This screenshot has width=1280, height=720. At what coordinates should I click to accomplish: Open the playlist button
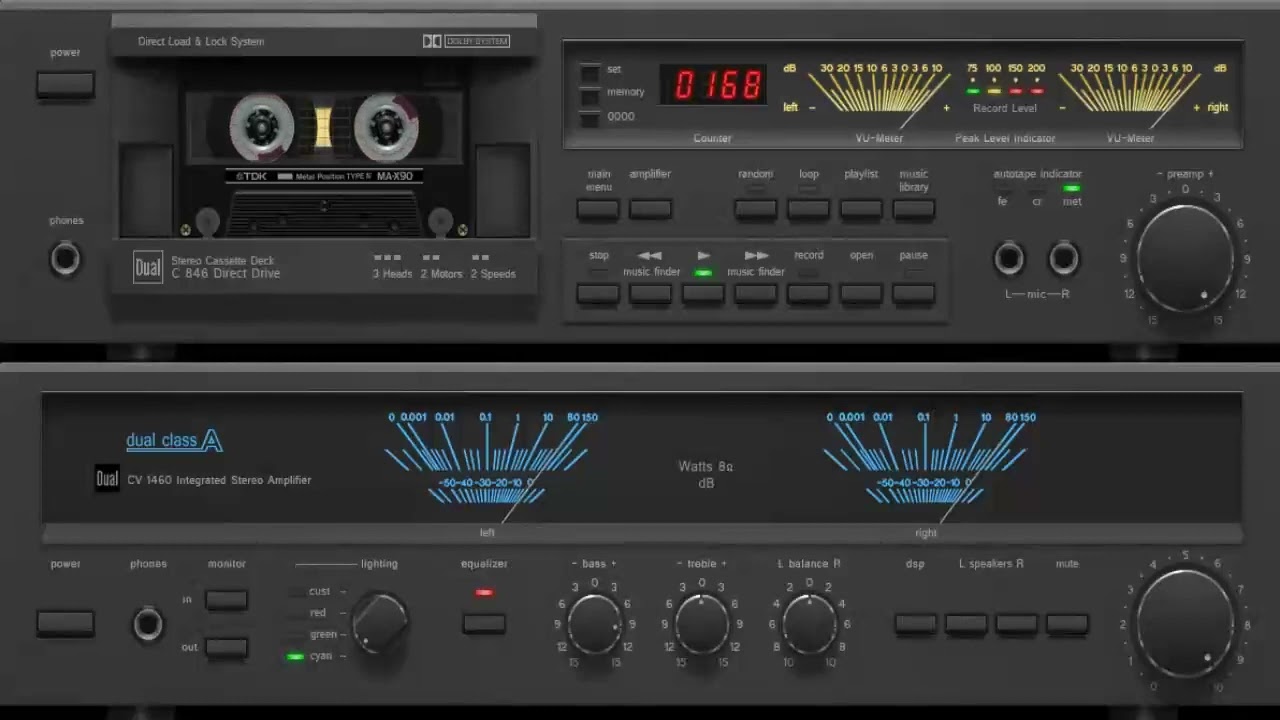(x=861, y=210)
